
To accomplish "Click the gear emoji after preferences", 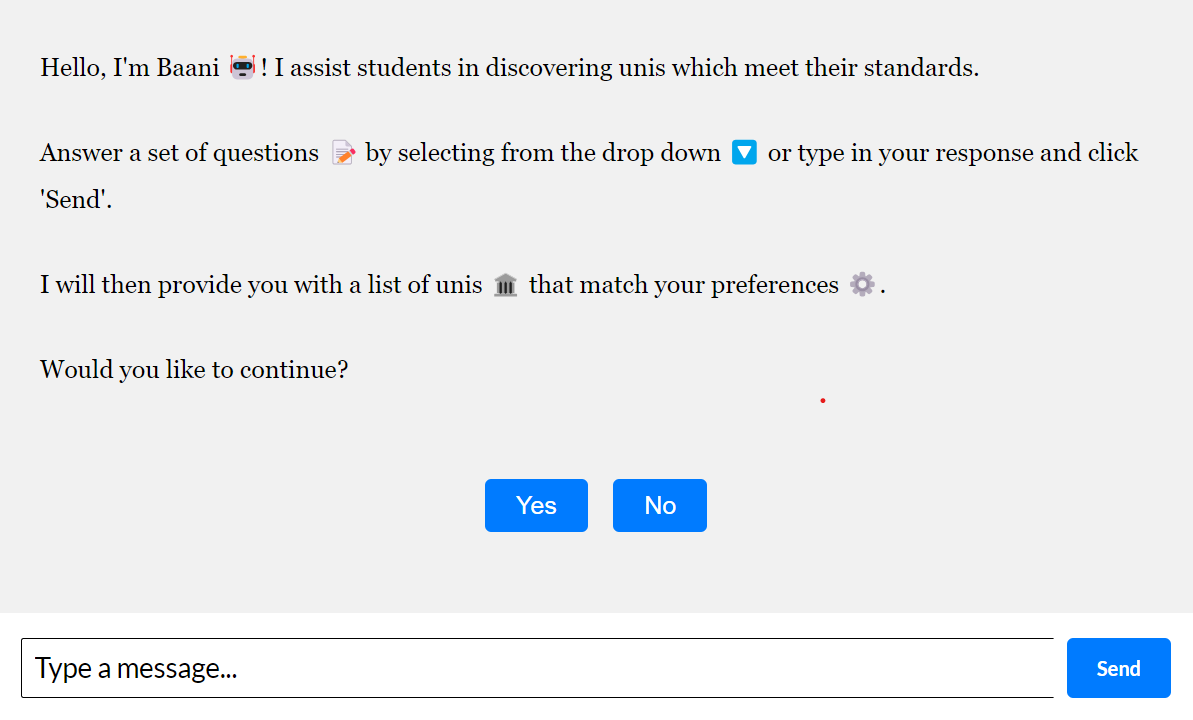I will (x=862, y=285).
